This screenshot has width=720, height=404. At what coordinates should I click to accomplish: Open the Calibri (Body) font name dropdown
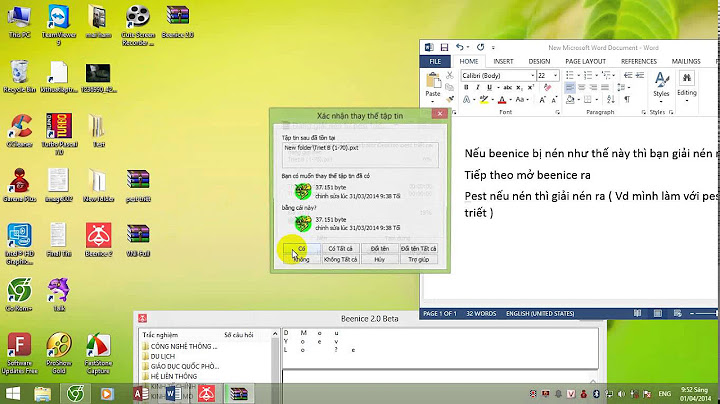coord(532,75)
